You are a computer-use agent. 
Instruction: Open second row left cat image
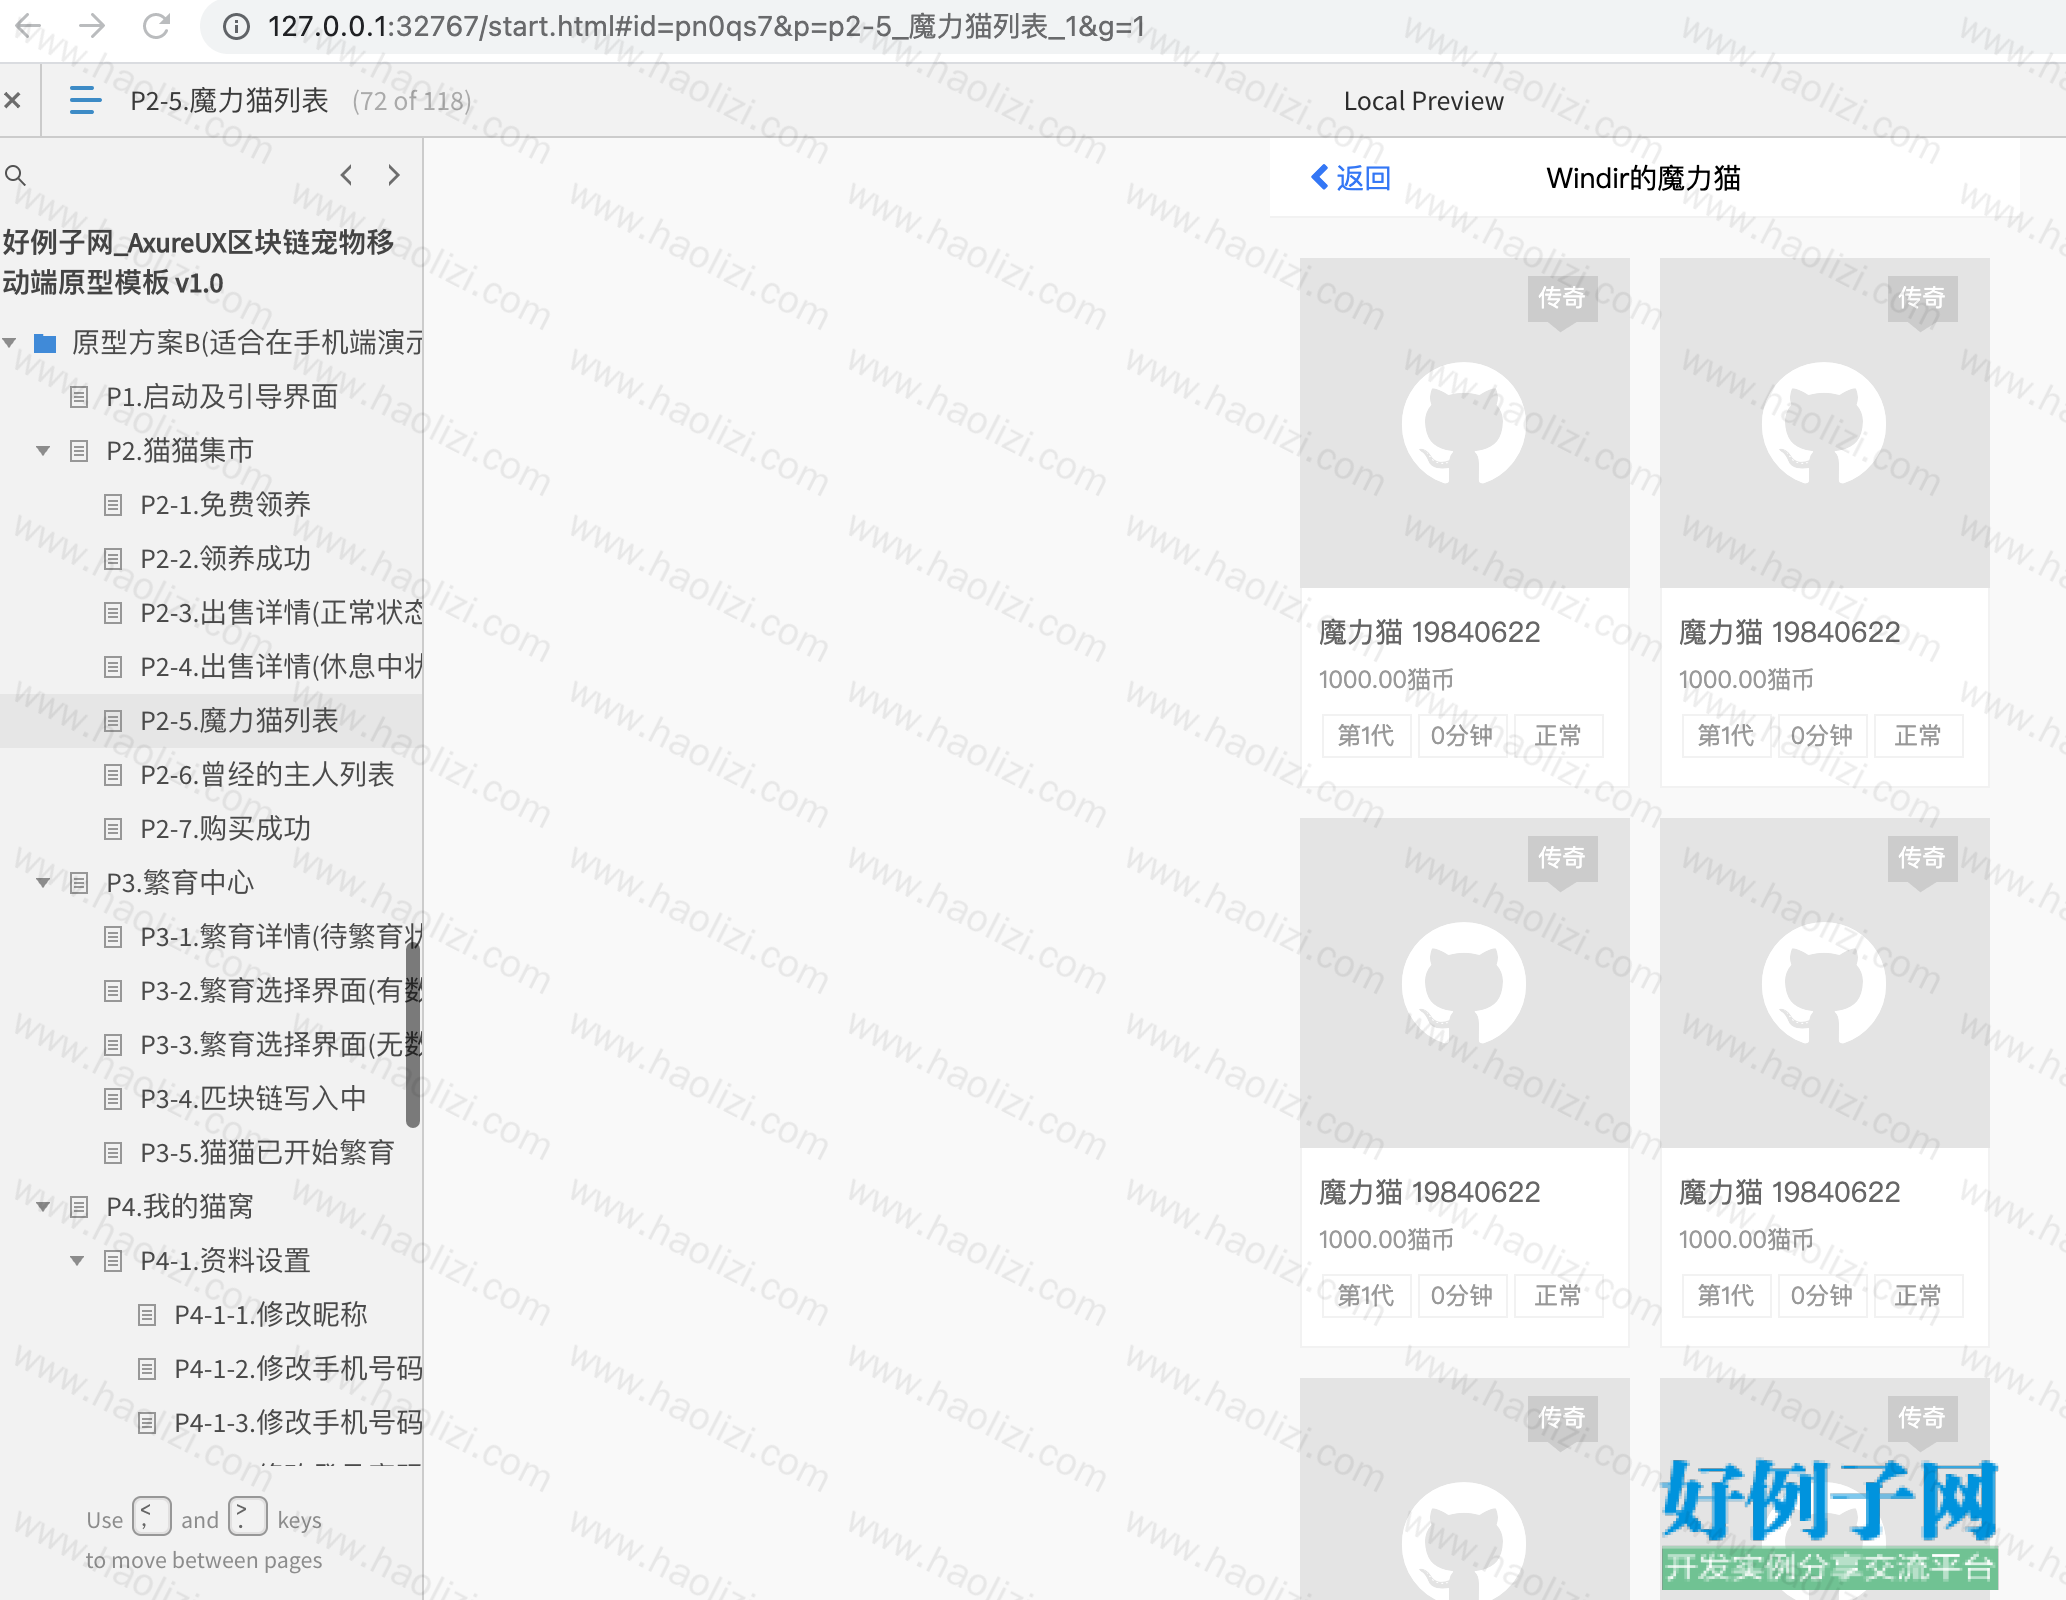(1464, 983)
